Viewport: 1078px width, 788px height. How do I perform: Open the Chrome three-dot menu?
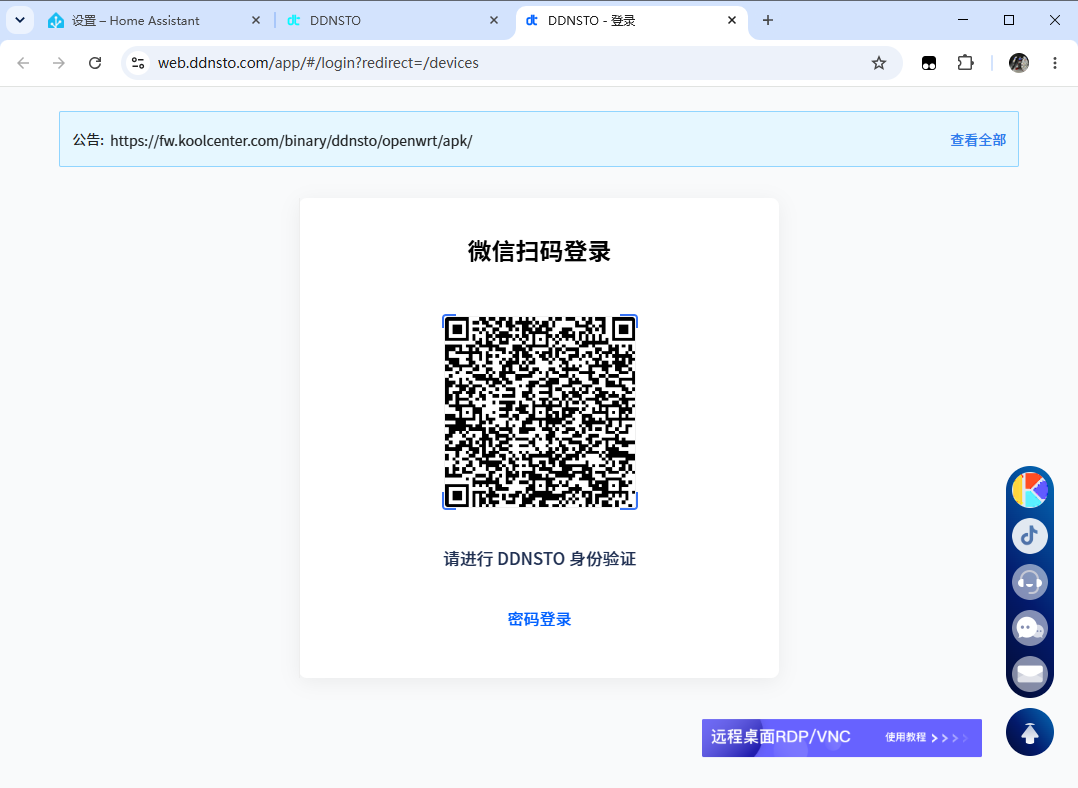coord(1055,63)
